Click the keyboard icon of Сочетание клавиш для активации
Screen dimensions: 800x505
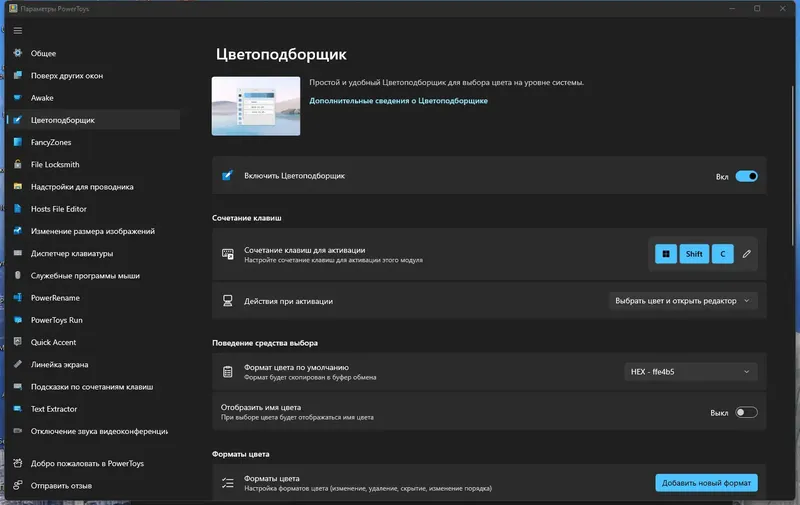click(228, 254)
